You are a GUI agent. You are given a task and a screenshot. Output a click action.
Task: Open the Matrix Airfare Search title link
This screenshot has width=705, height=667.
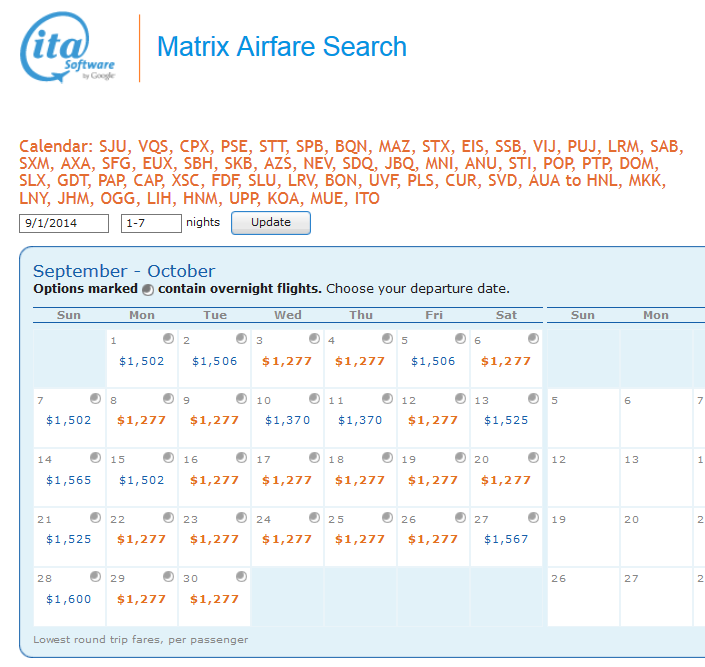click(x=282, y=47)
